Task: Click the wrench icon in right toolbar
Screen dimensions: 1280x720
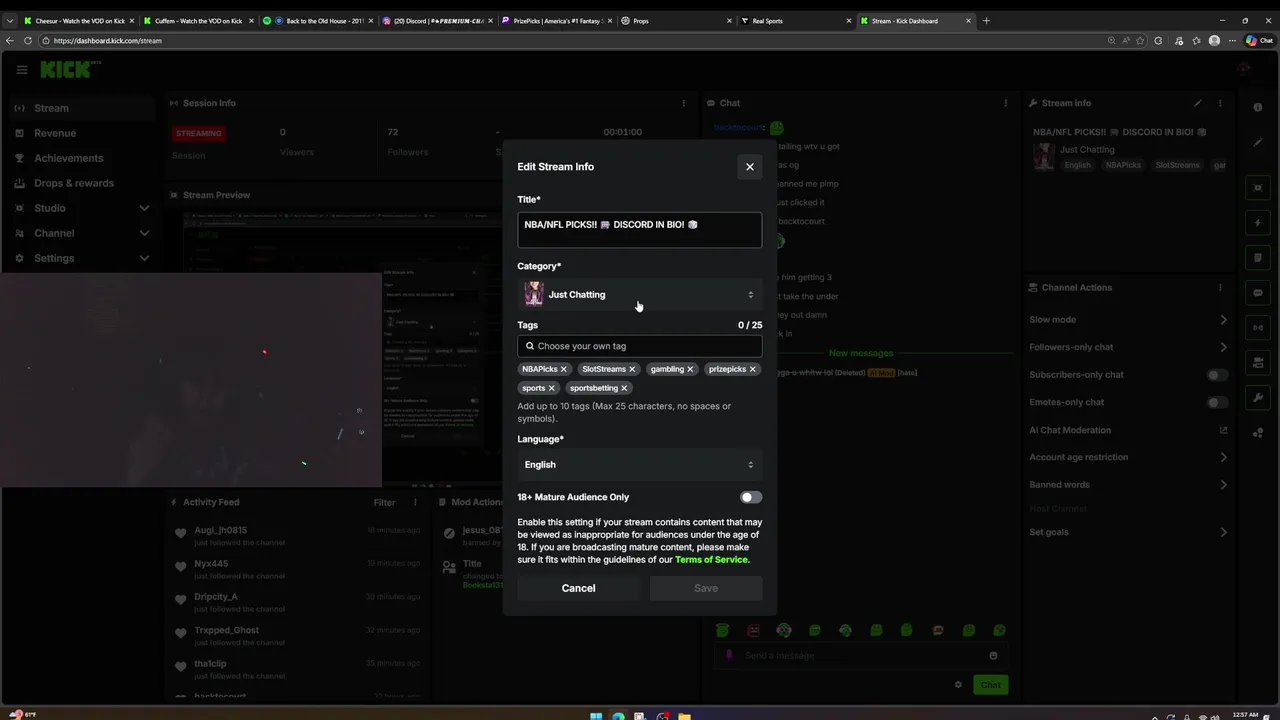Action: [x=1258, y=397]
